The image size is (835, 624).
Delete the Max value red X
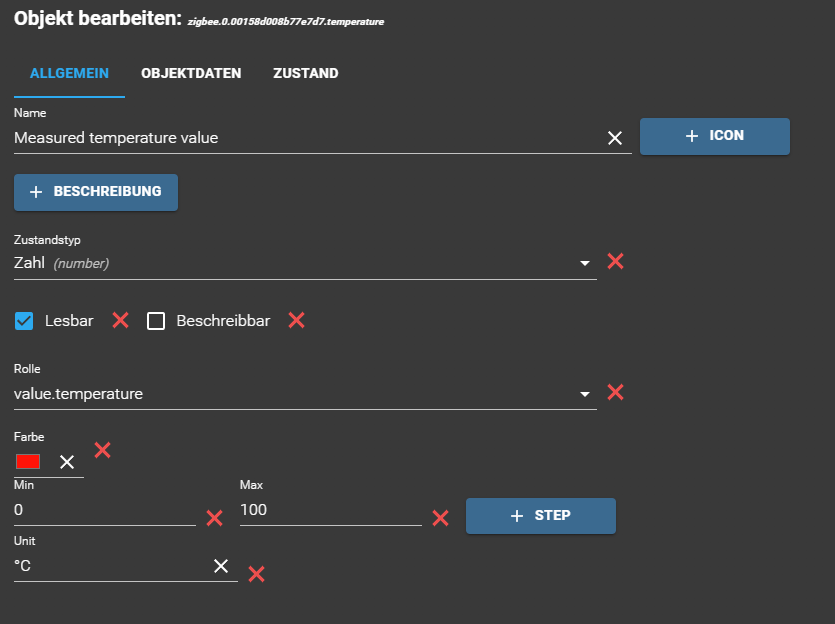440,518
